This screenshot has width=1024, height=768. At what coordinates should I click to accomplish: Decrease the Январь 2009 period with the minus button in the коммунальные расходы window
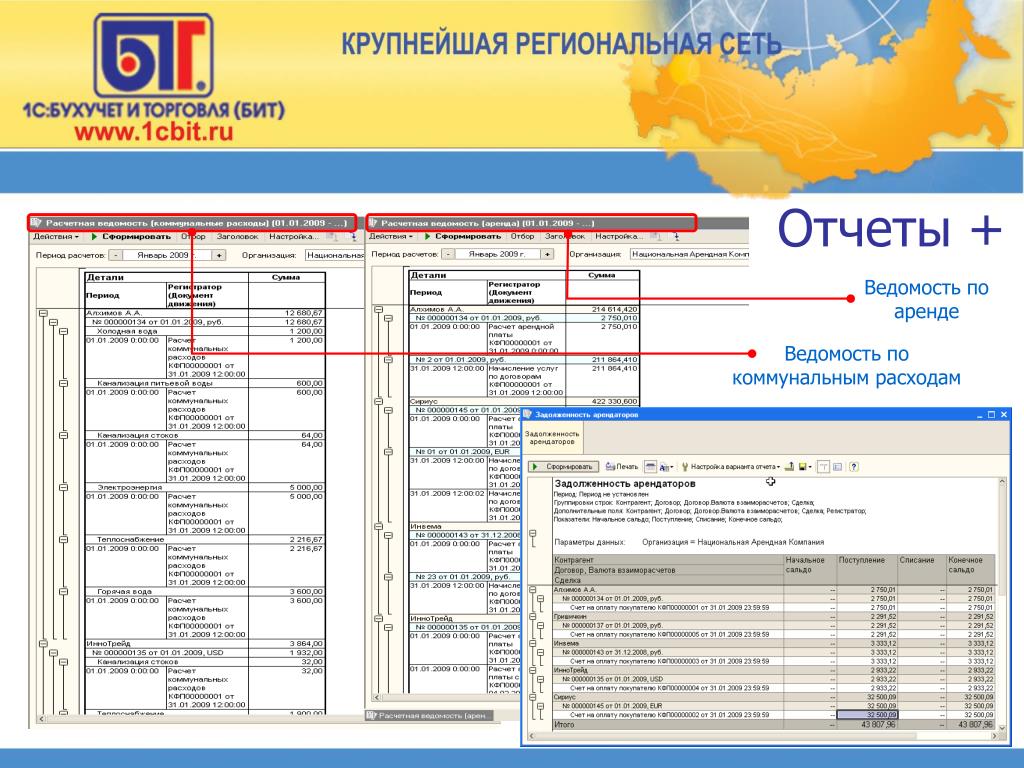tap(115, 255)
